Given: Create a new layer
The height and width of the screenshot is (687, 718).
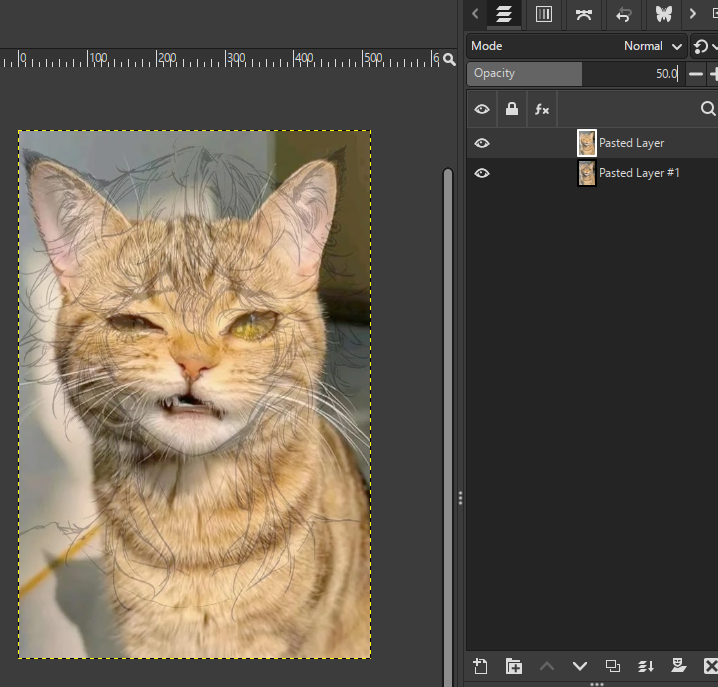Looking at the screenshot, I should click(480, 666).
